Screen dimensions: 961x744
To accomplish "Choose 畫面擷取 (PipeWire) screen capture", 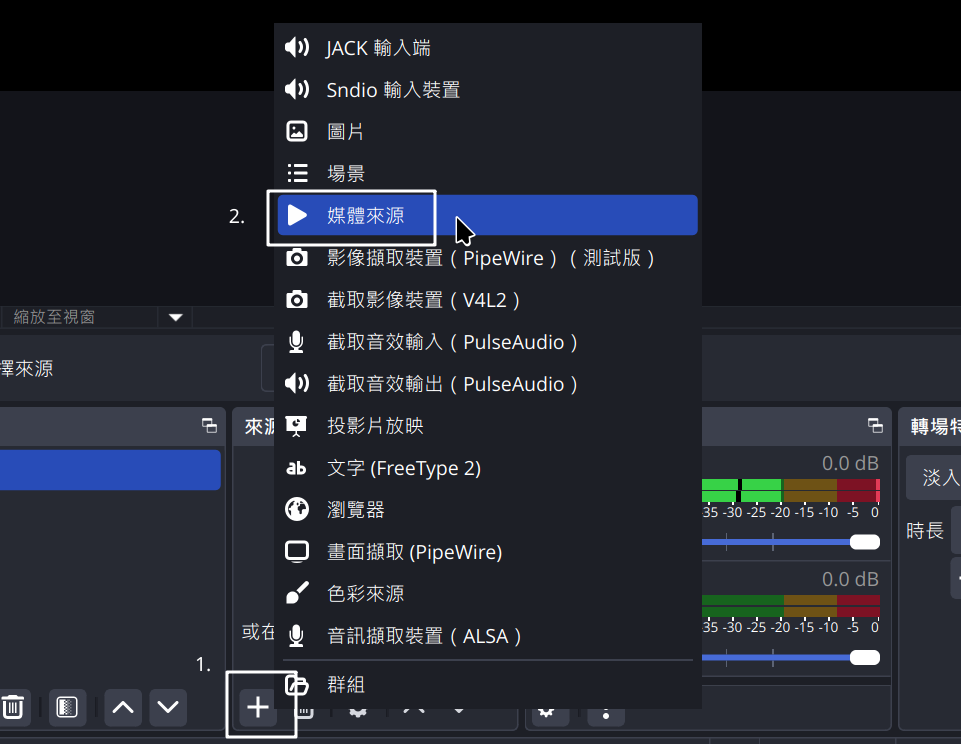I will pos(487,552).
